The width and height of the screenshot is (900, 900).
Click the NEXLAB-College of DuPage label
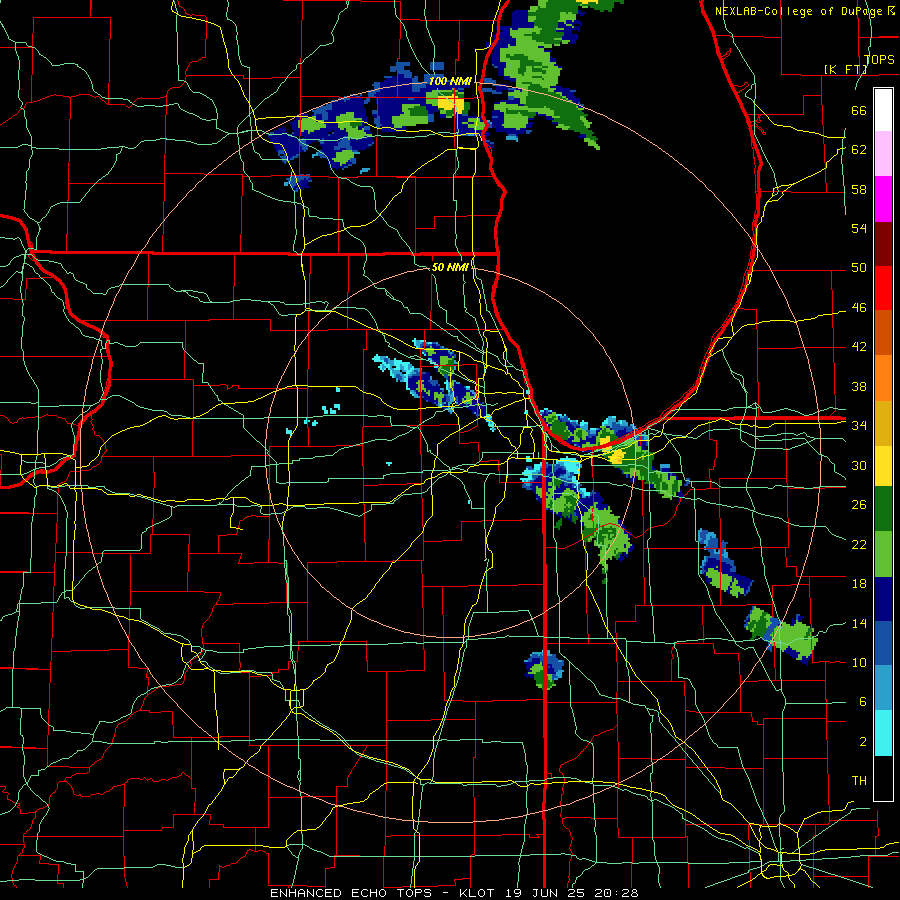(804, 11)
